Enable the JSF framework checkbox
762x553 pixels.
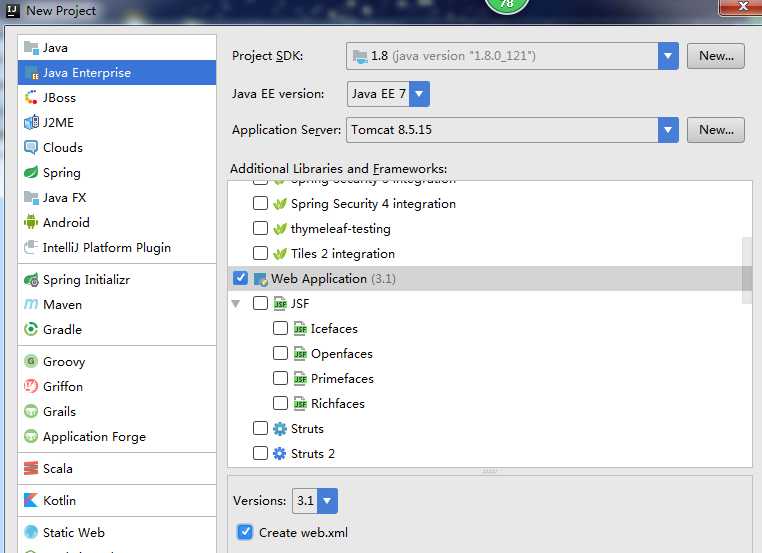pos(260,303)
